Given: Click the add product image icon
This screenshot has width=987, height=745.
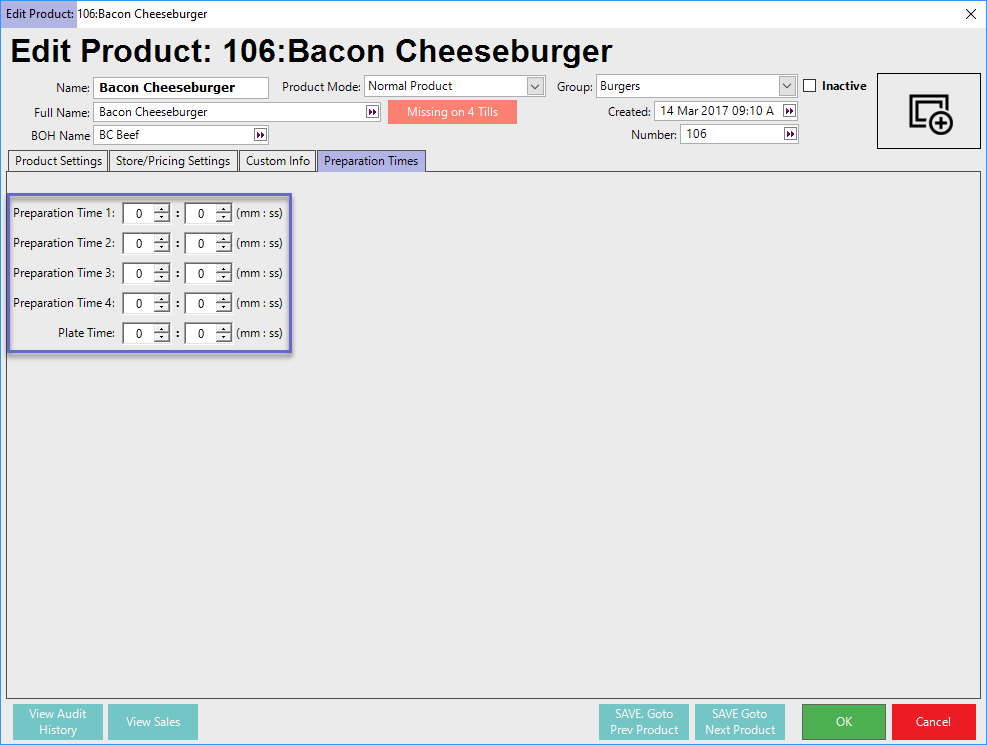Looking at the screenshot, I should [929, 111].
